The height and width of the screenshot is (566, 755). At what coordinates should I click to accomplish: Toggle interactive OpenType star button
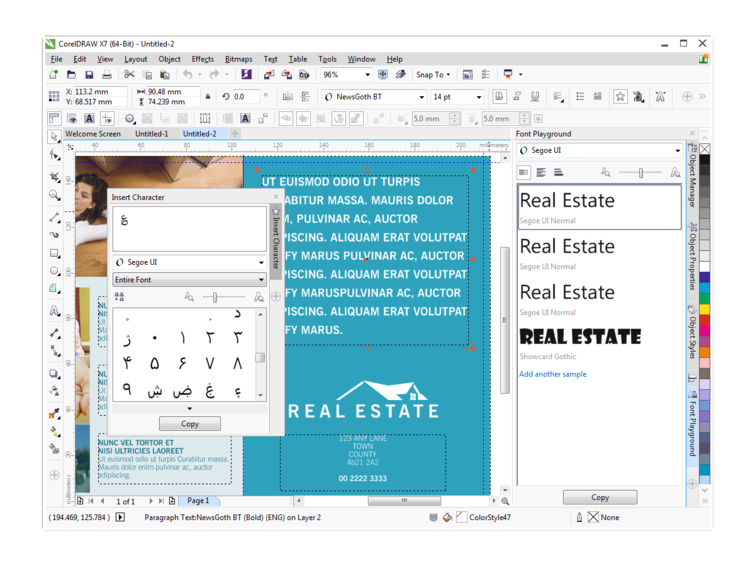coord(620,97)
